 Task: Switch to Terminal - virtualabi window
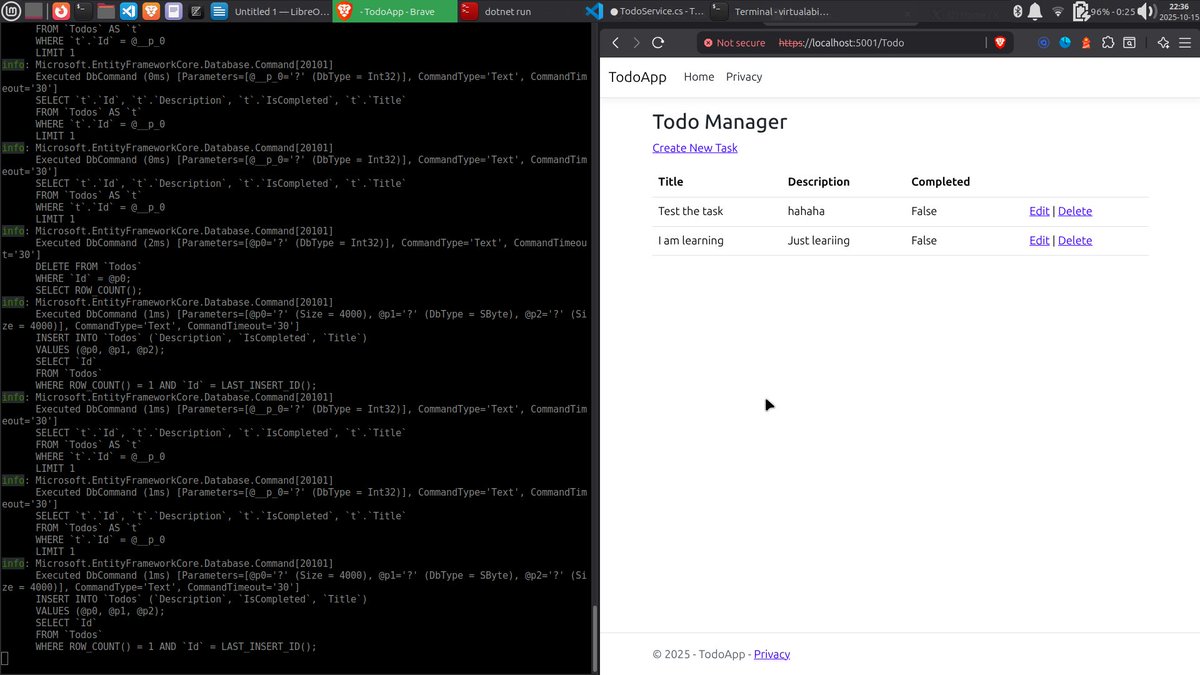pos(769,12)
